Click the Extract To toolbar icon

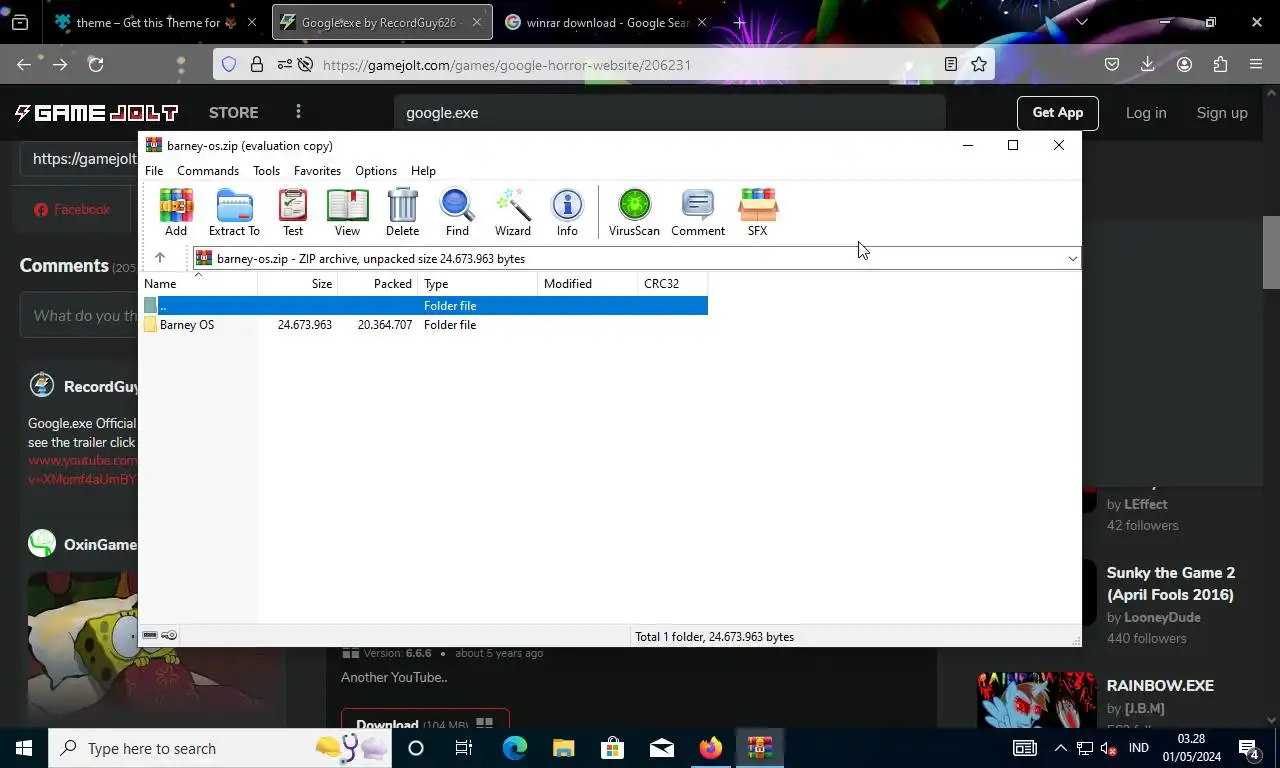pos(234,212)
